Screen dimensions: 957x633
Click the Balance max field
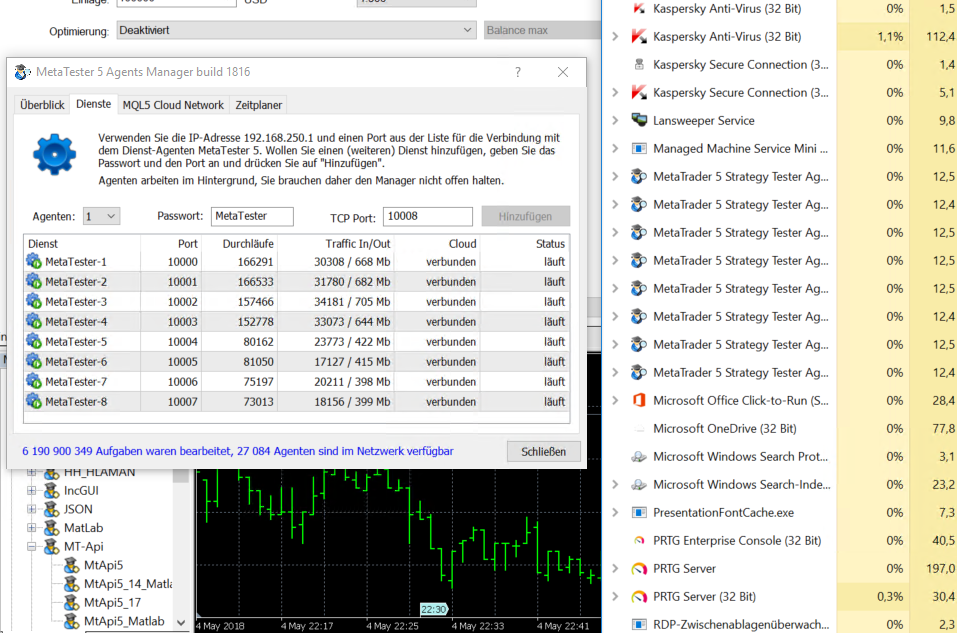[543, 30]
